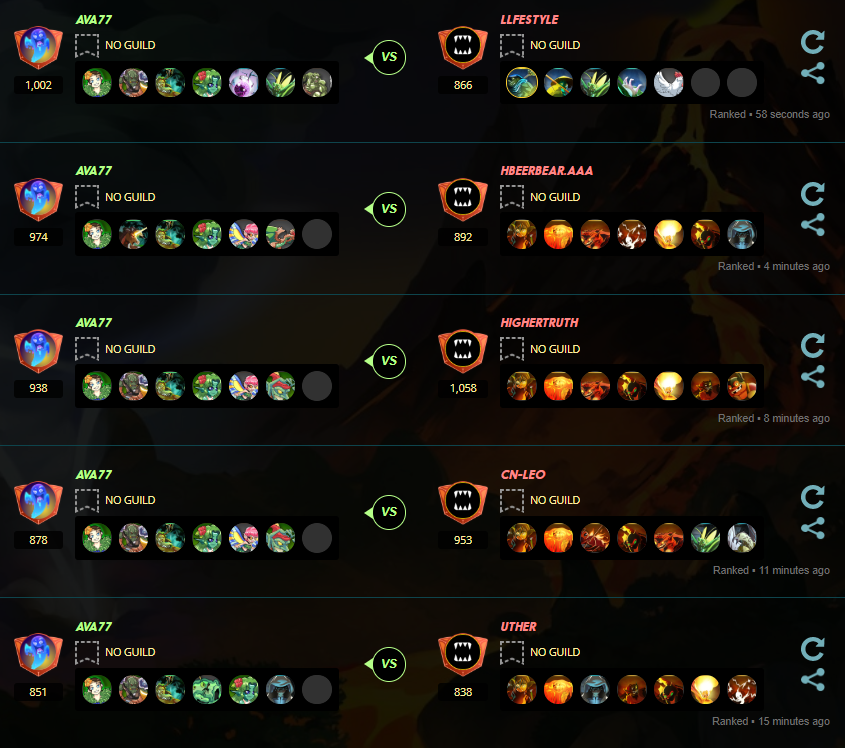Click the VS badge in the UTHER battle
Viewport: 845px width, 748px height.
(389, 664)
